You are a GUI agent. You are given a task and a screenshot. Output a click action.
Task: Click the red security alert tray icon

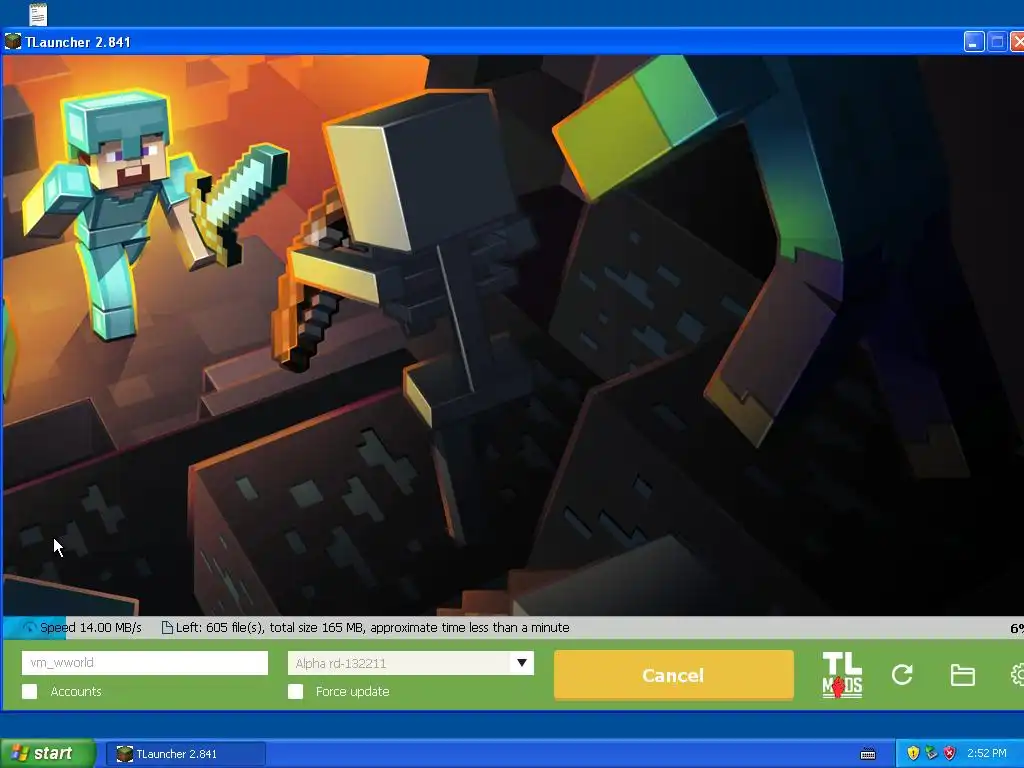pos(950,754)
